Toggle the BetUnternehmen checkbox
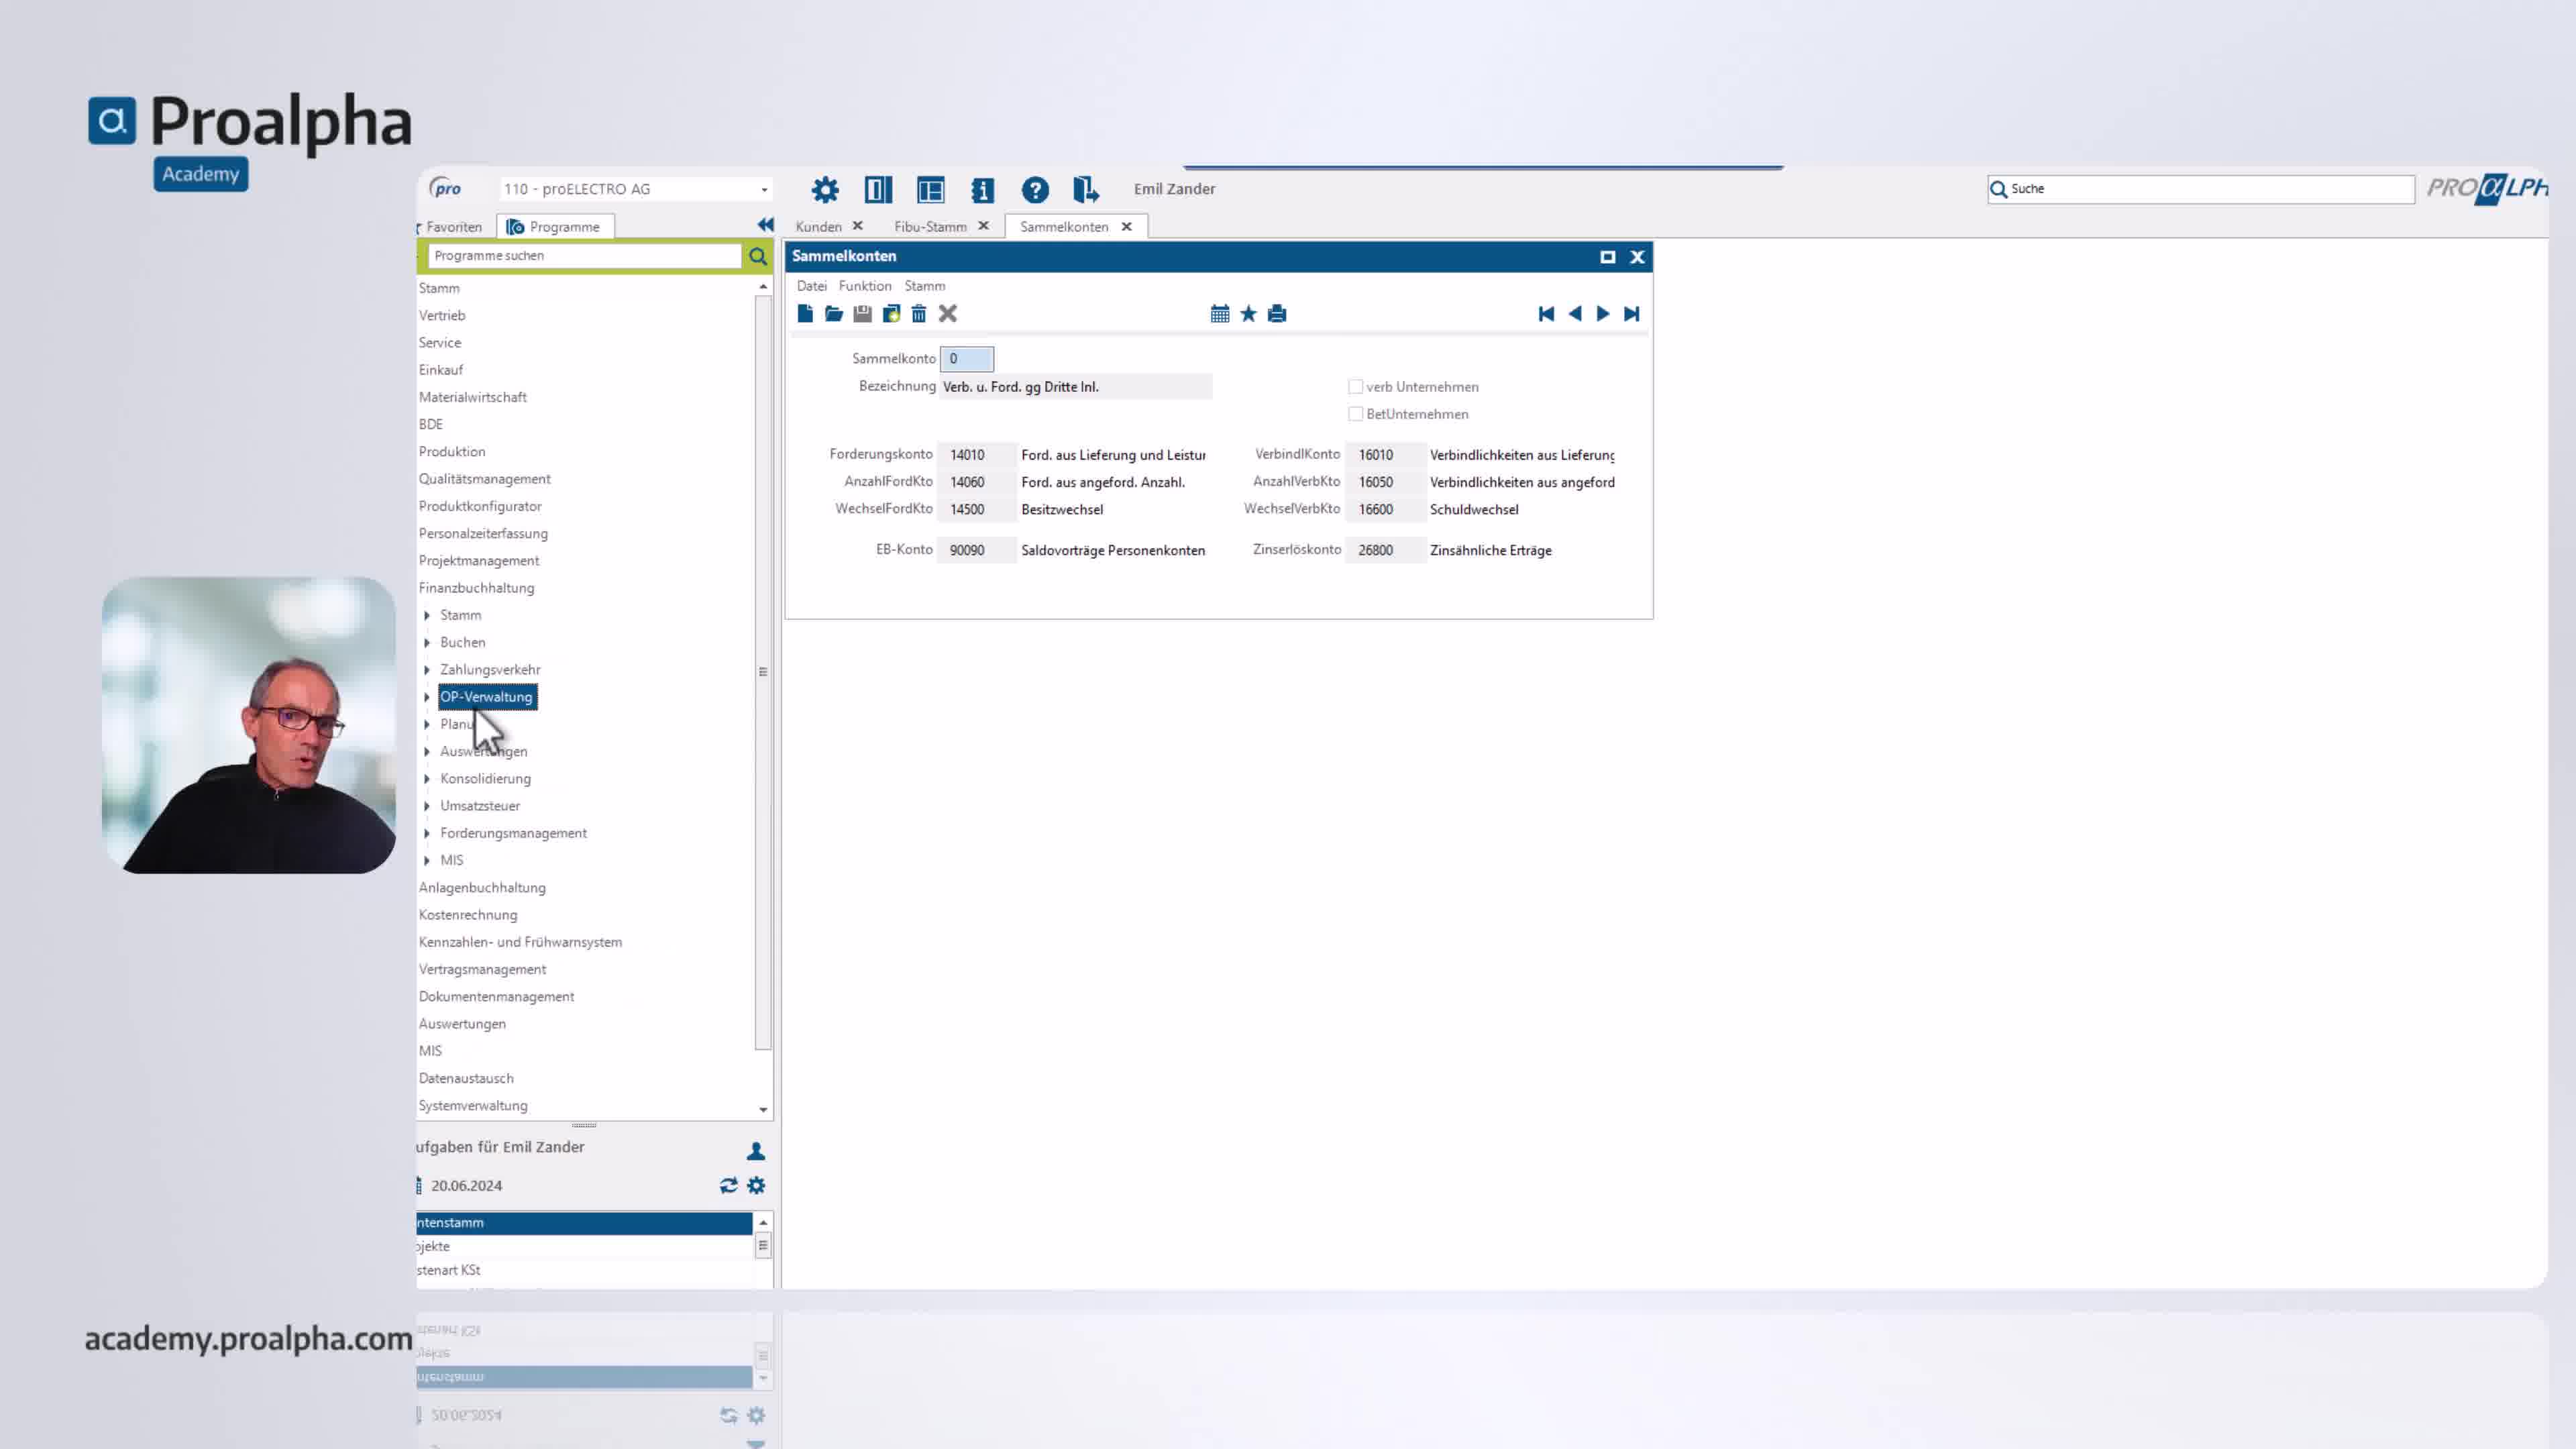Viewport: 2576px width, 1449px height. pyautogui.click(x=1356, y=414)
